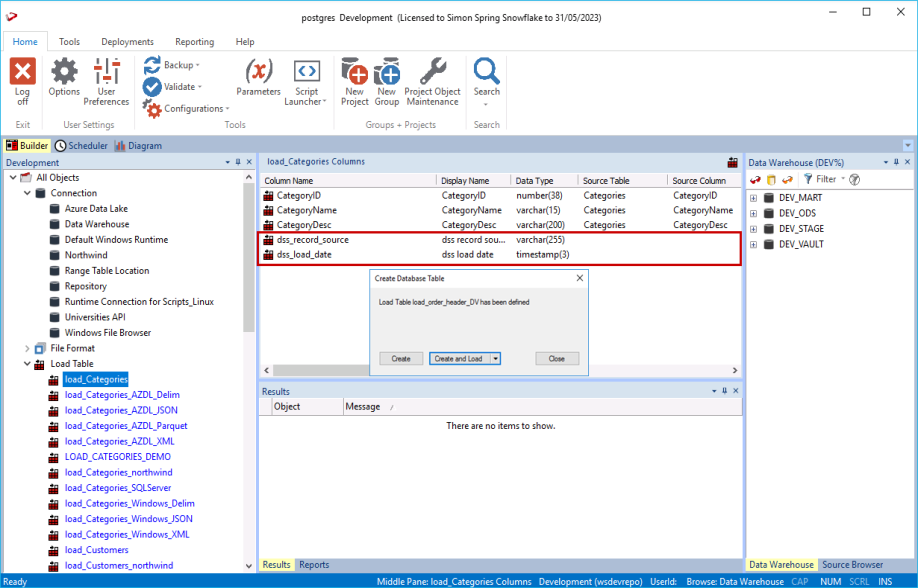Click the dss_record_source column icon
The width and height of the screenshot is (918, 588).
point(268,240)
